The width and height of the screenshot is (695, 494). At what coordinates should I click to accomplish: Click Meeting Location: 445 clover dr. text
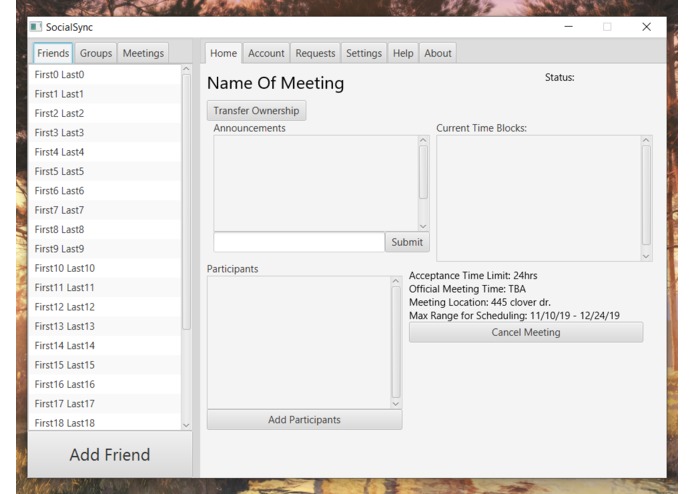pos(480,302)
